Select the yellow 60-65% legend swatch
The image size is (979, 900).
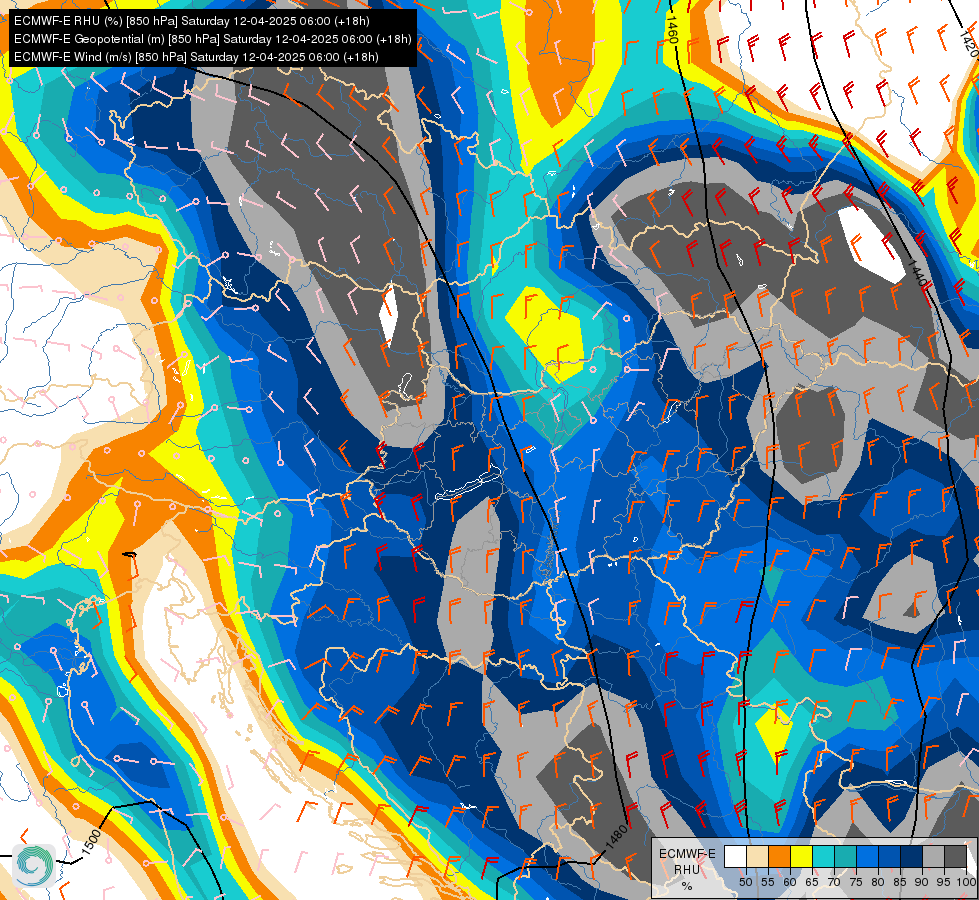[x=801, y=856]
